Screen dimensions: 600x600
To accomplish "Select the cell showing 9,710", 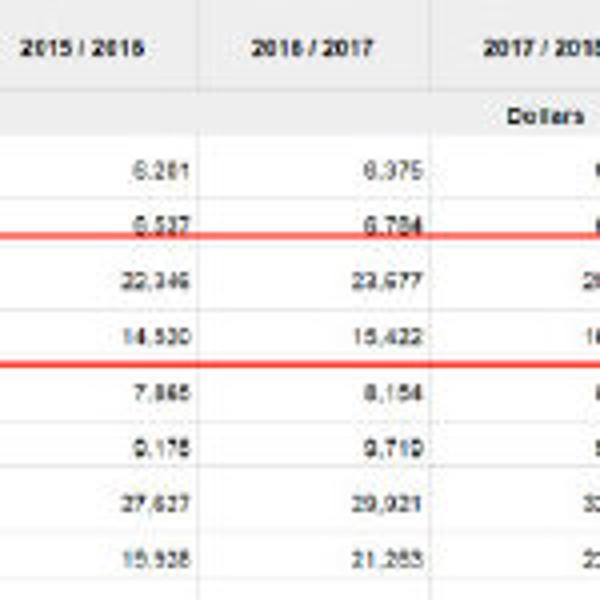I will click(x=393, y=447).
